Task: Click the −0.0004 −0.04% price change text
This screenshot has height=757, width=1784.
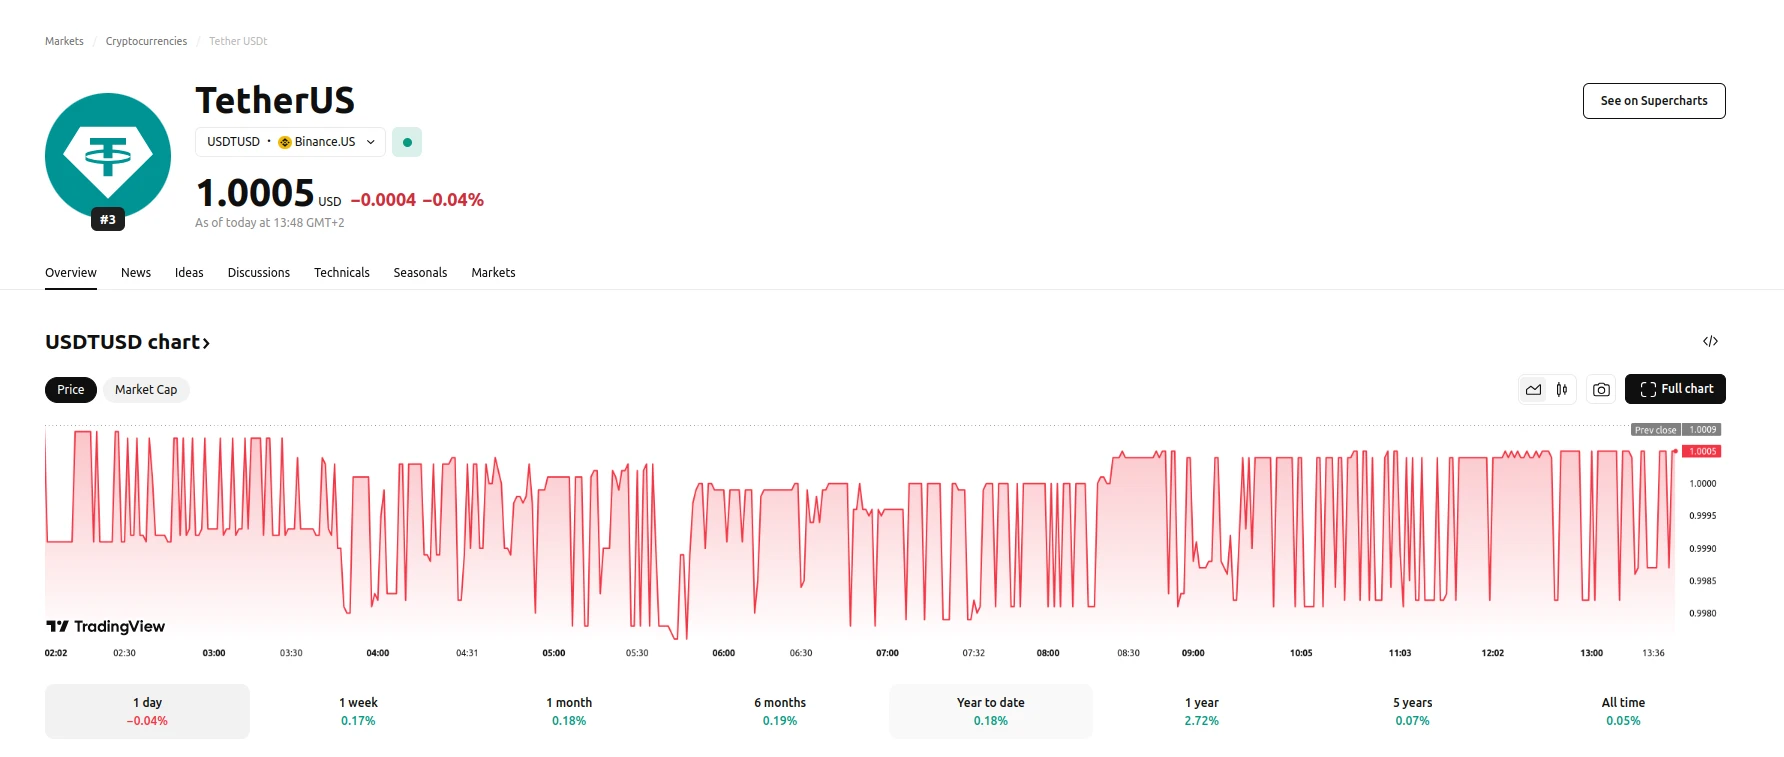Action: (x=417, y=200)
